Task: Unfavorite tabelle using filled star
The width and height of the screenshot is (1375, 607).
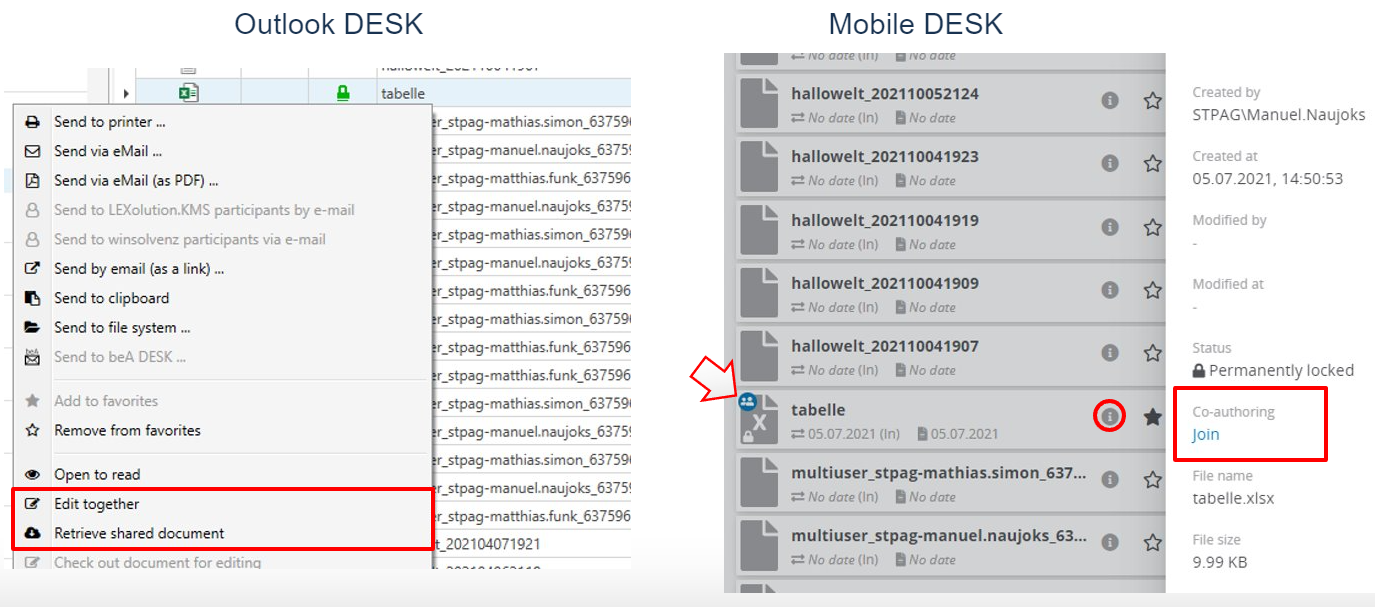Action: click(1152, 416)
